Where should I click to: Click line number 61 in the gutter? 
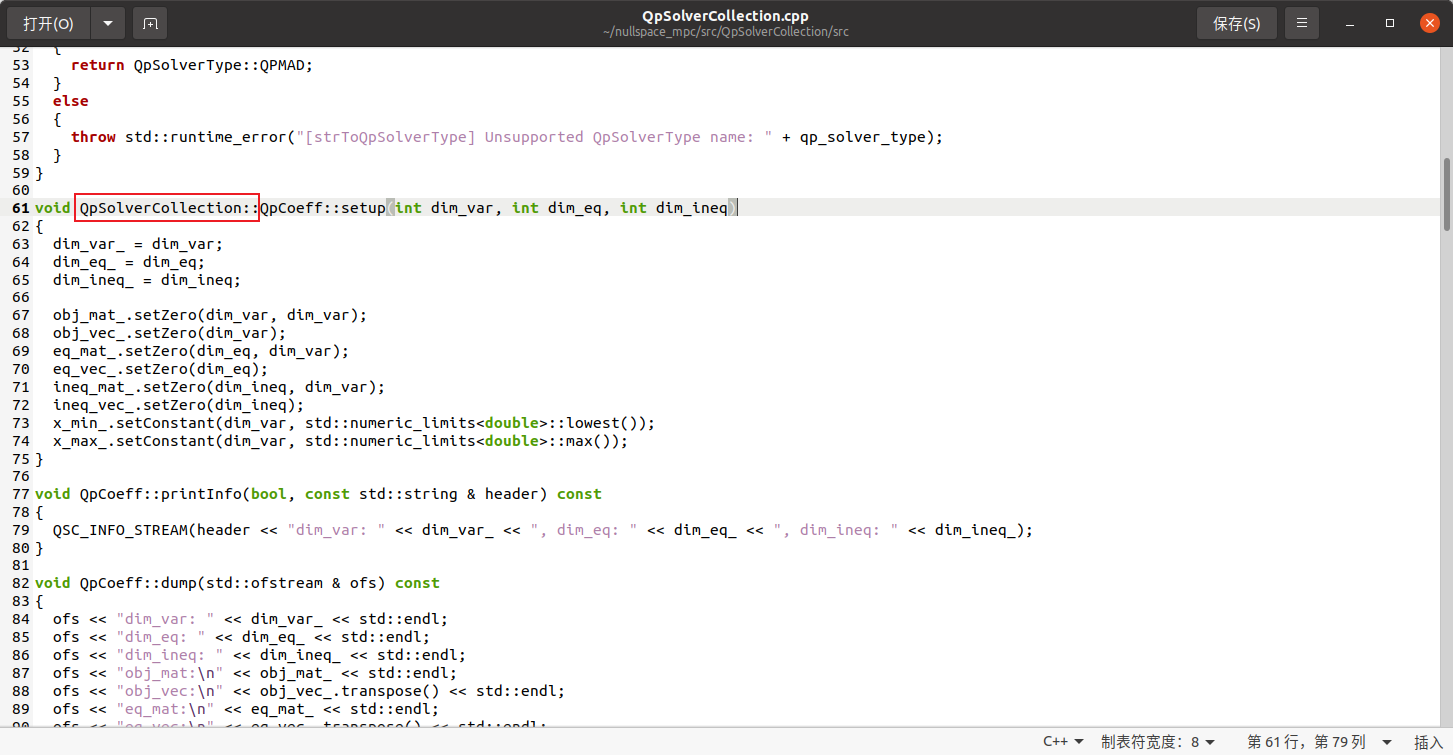pyautogui.click(x=20, y=208)
